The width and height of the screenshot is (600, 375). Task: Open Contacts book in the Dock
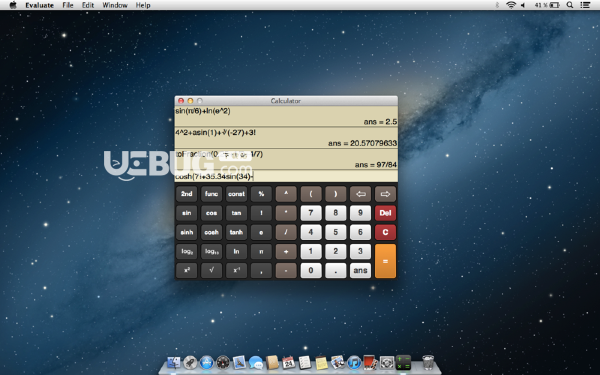(x=272, y=362)
